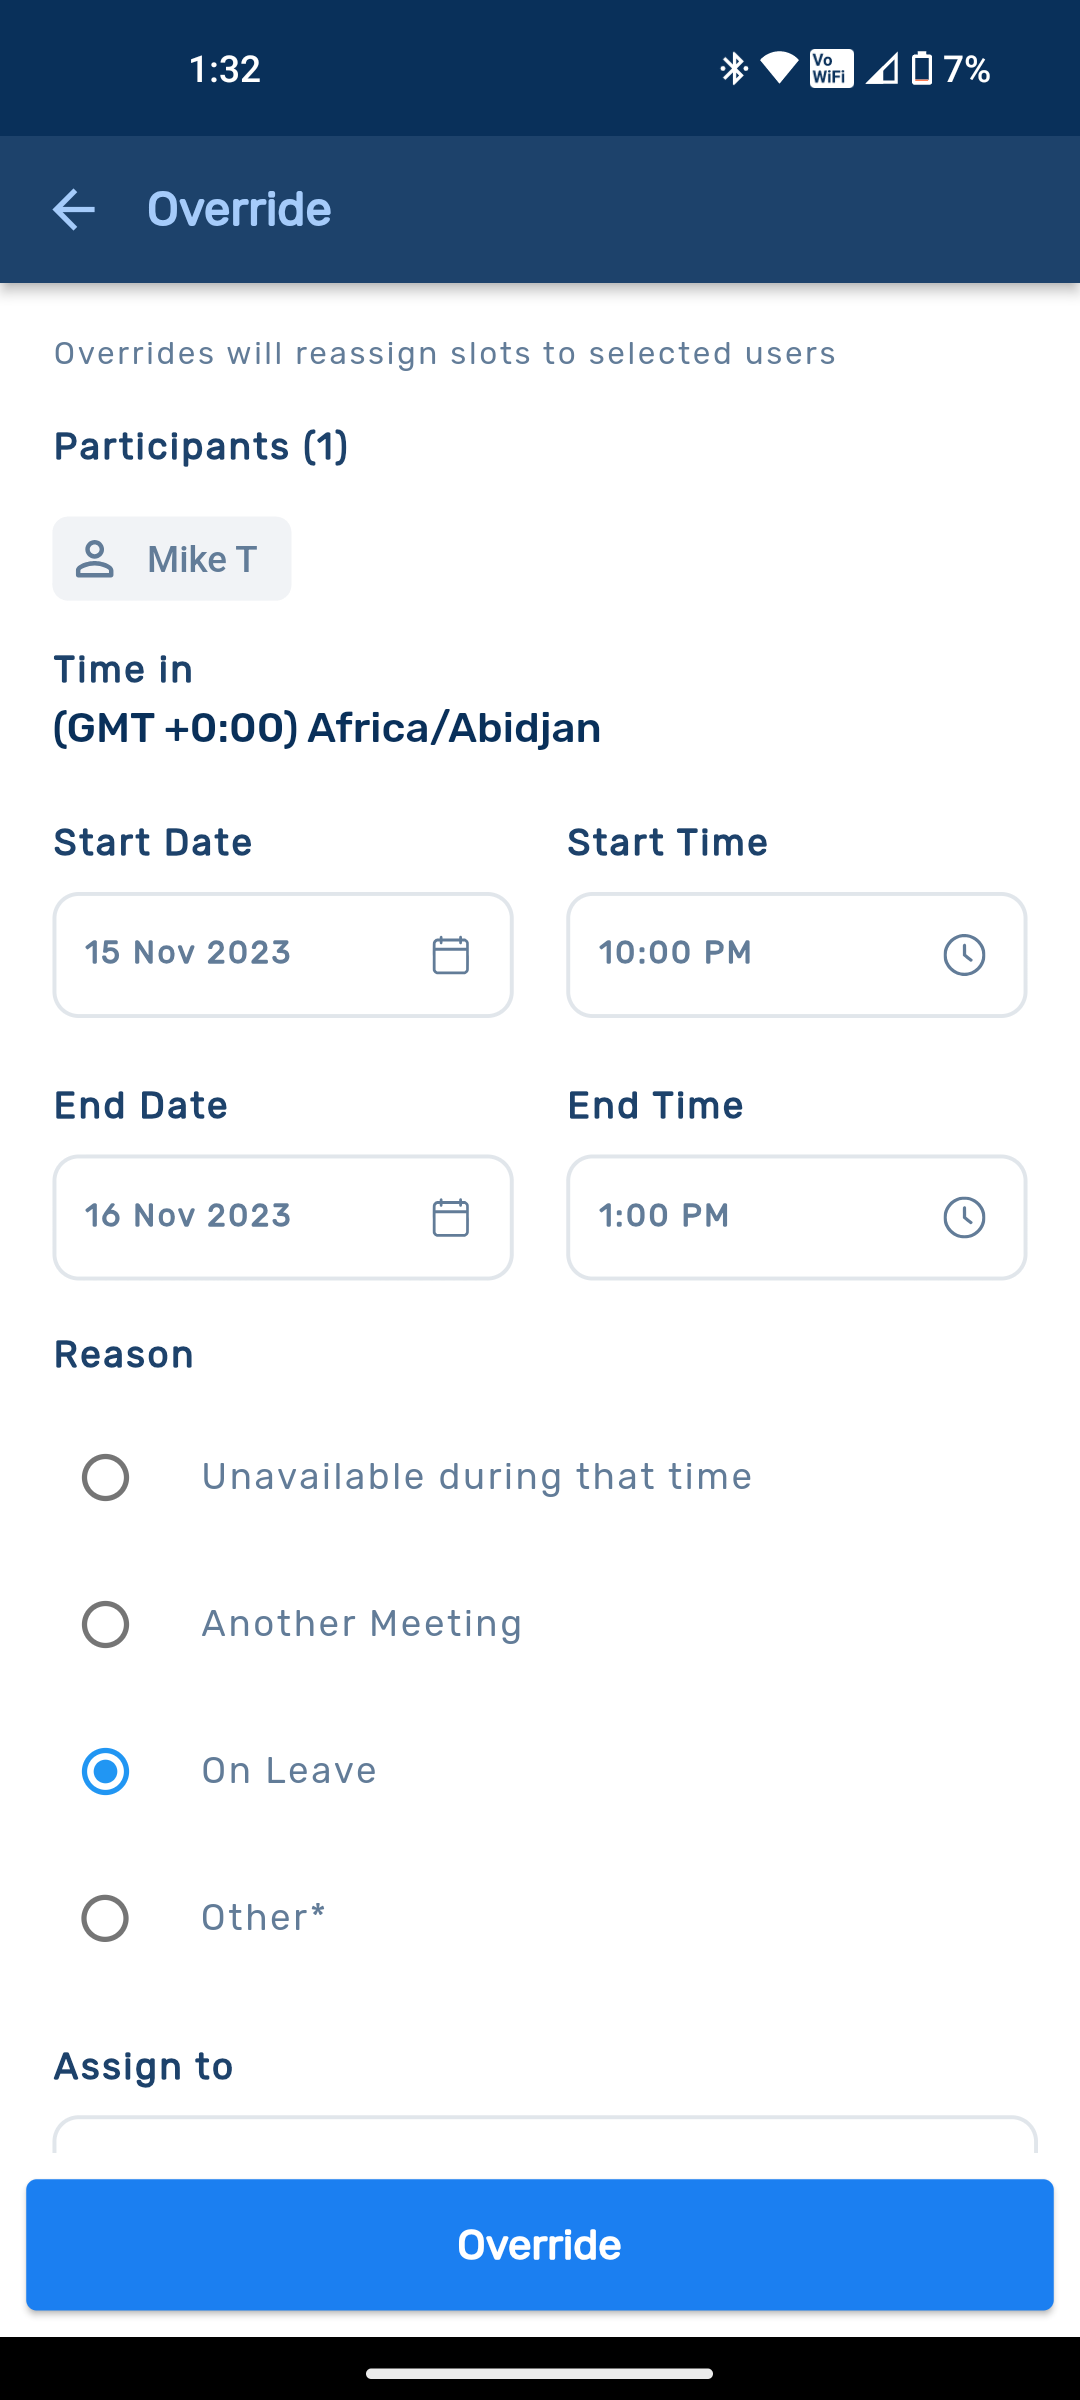Viewport: 1080px width, 2400px height.
Task: Tap the End Time clock icon
Action: [964, 1218]
